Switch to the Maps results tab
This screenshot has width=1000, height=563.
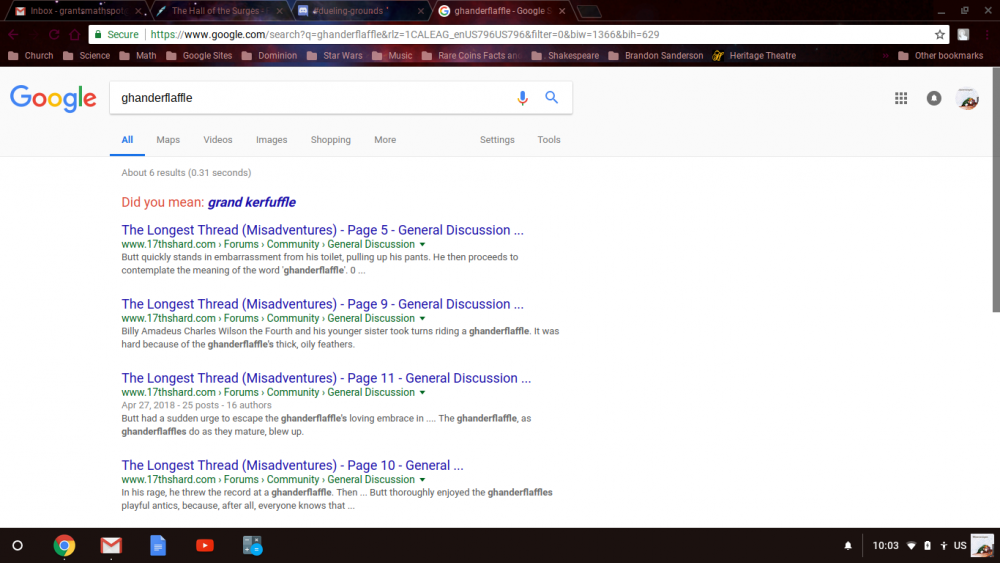click(168, 140)
